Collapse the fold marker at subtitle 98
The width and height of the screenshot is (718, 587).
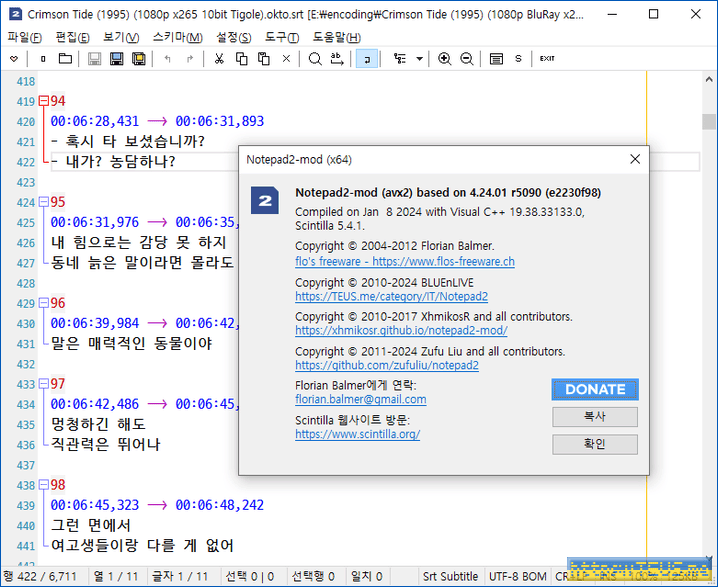43,485
